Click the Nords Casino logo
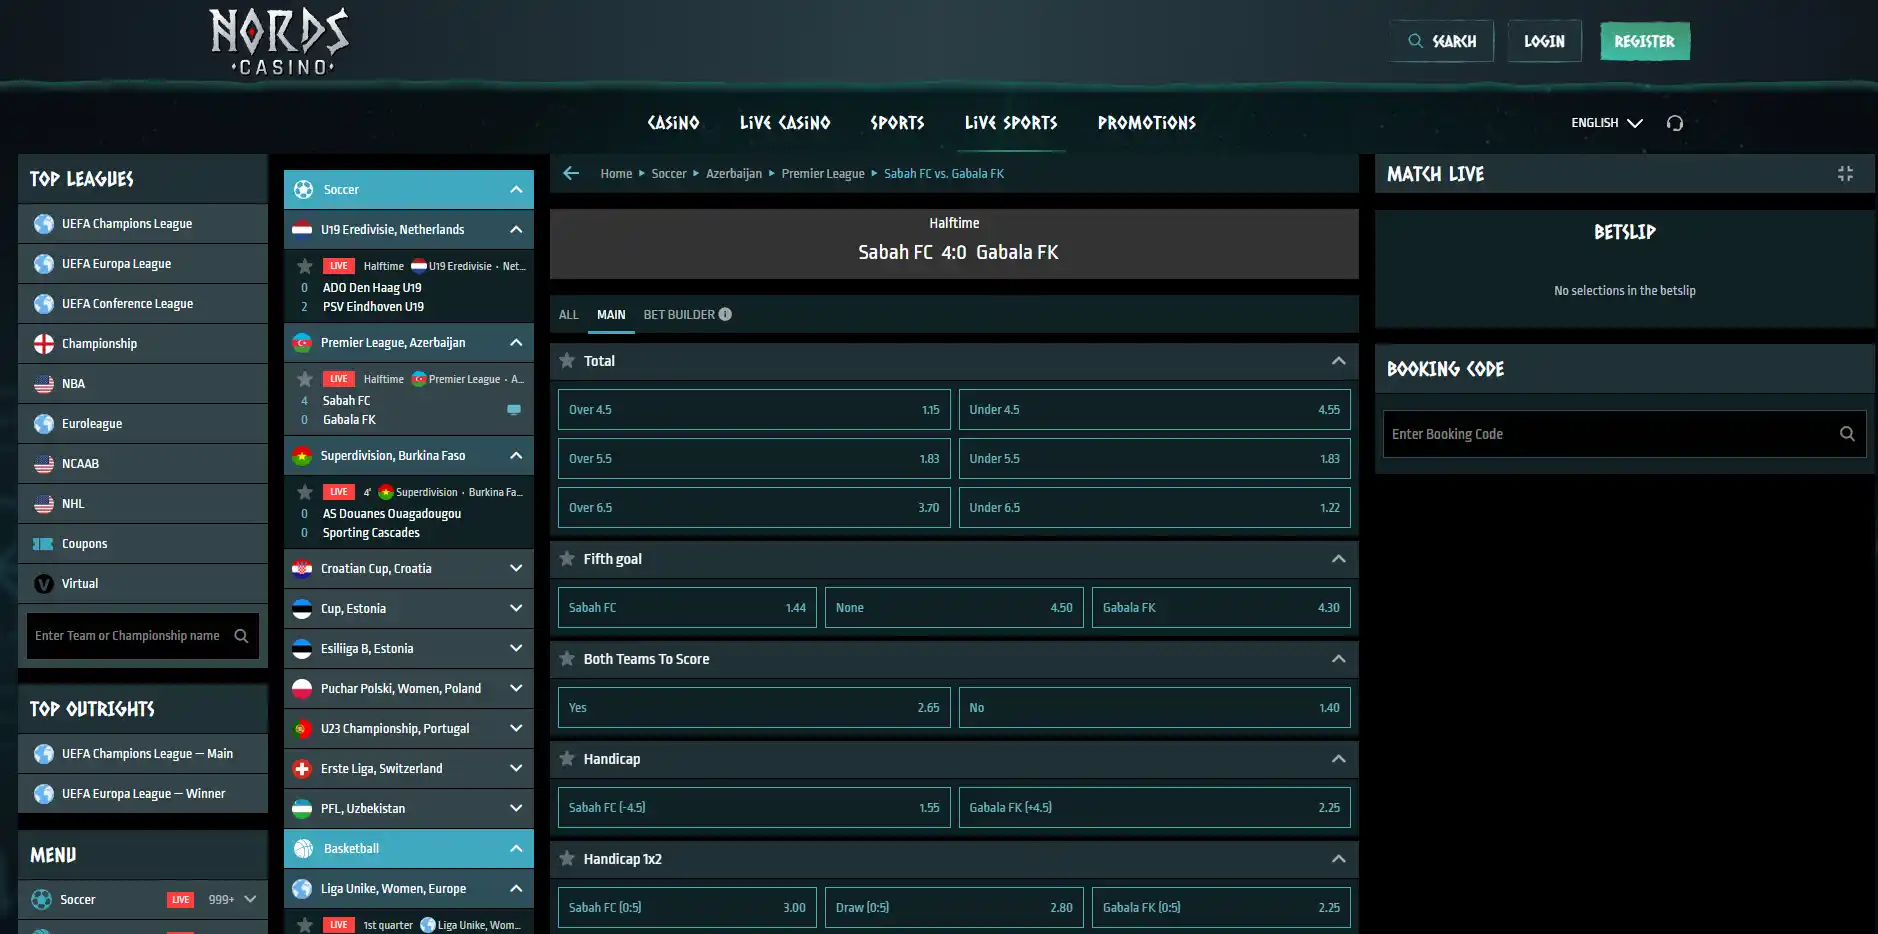Image resolution: width=1878 pixels, height=934 pixels. tap(279, 41)
